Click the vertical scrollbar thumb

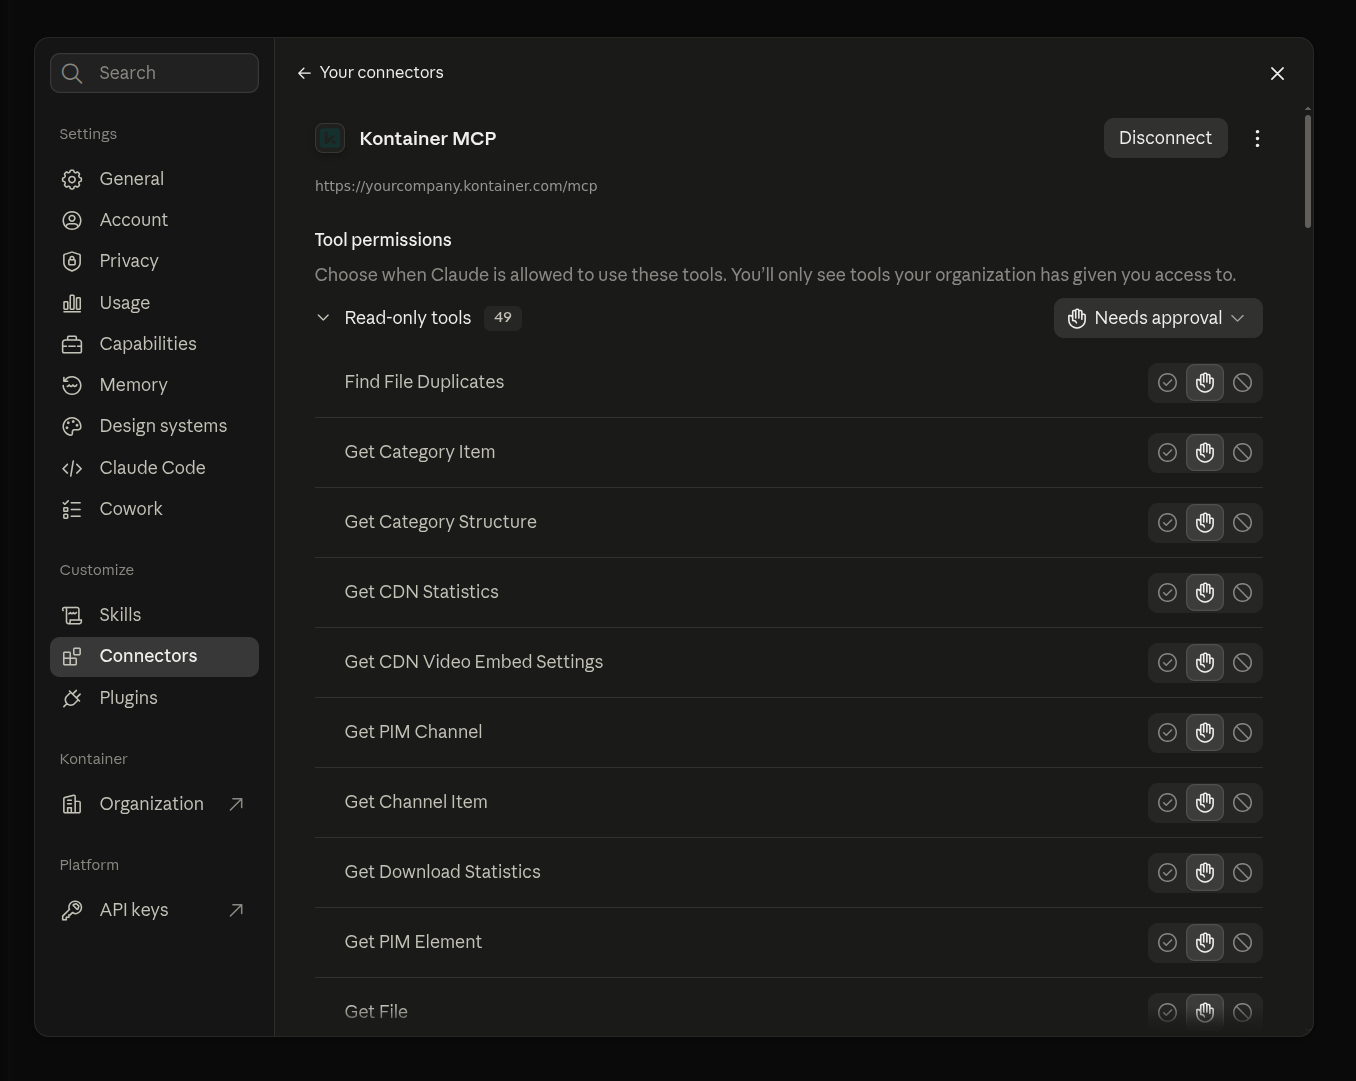click(1308, 171)
